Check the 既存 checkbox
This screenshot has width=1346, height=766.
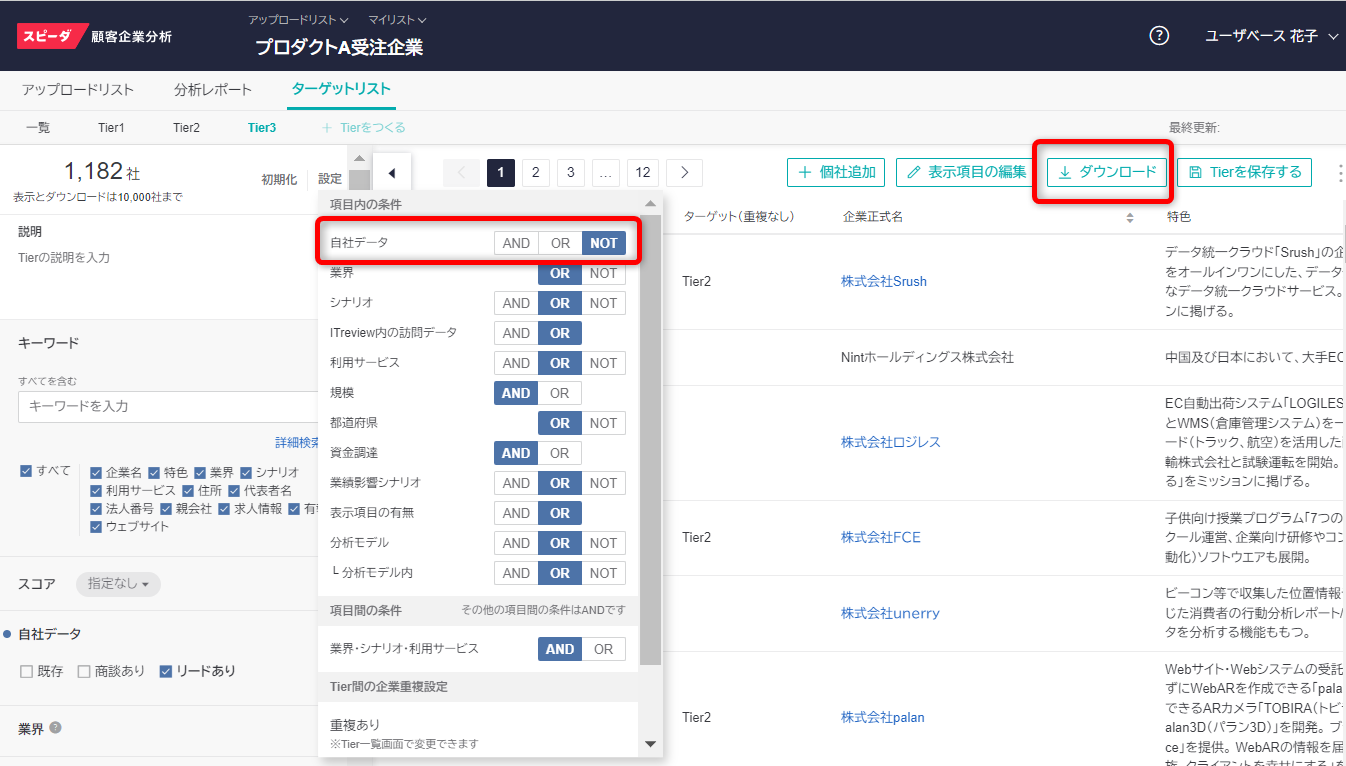click(27, 671)
